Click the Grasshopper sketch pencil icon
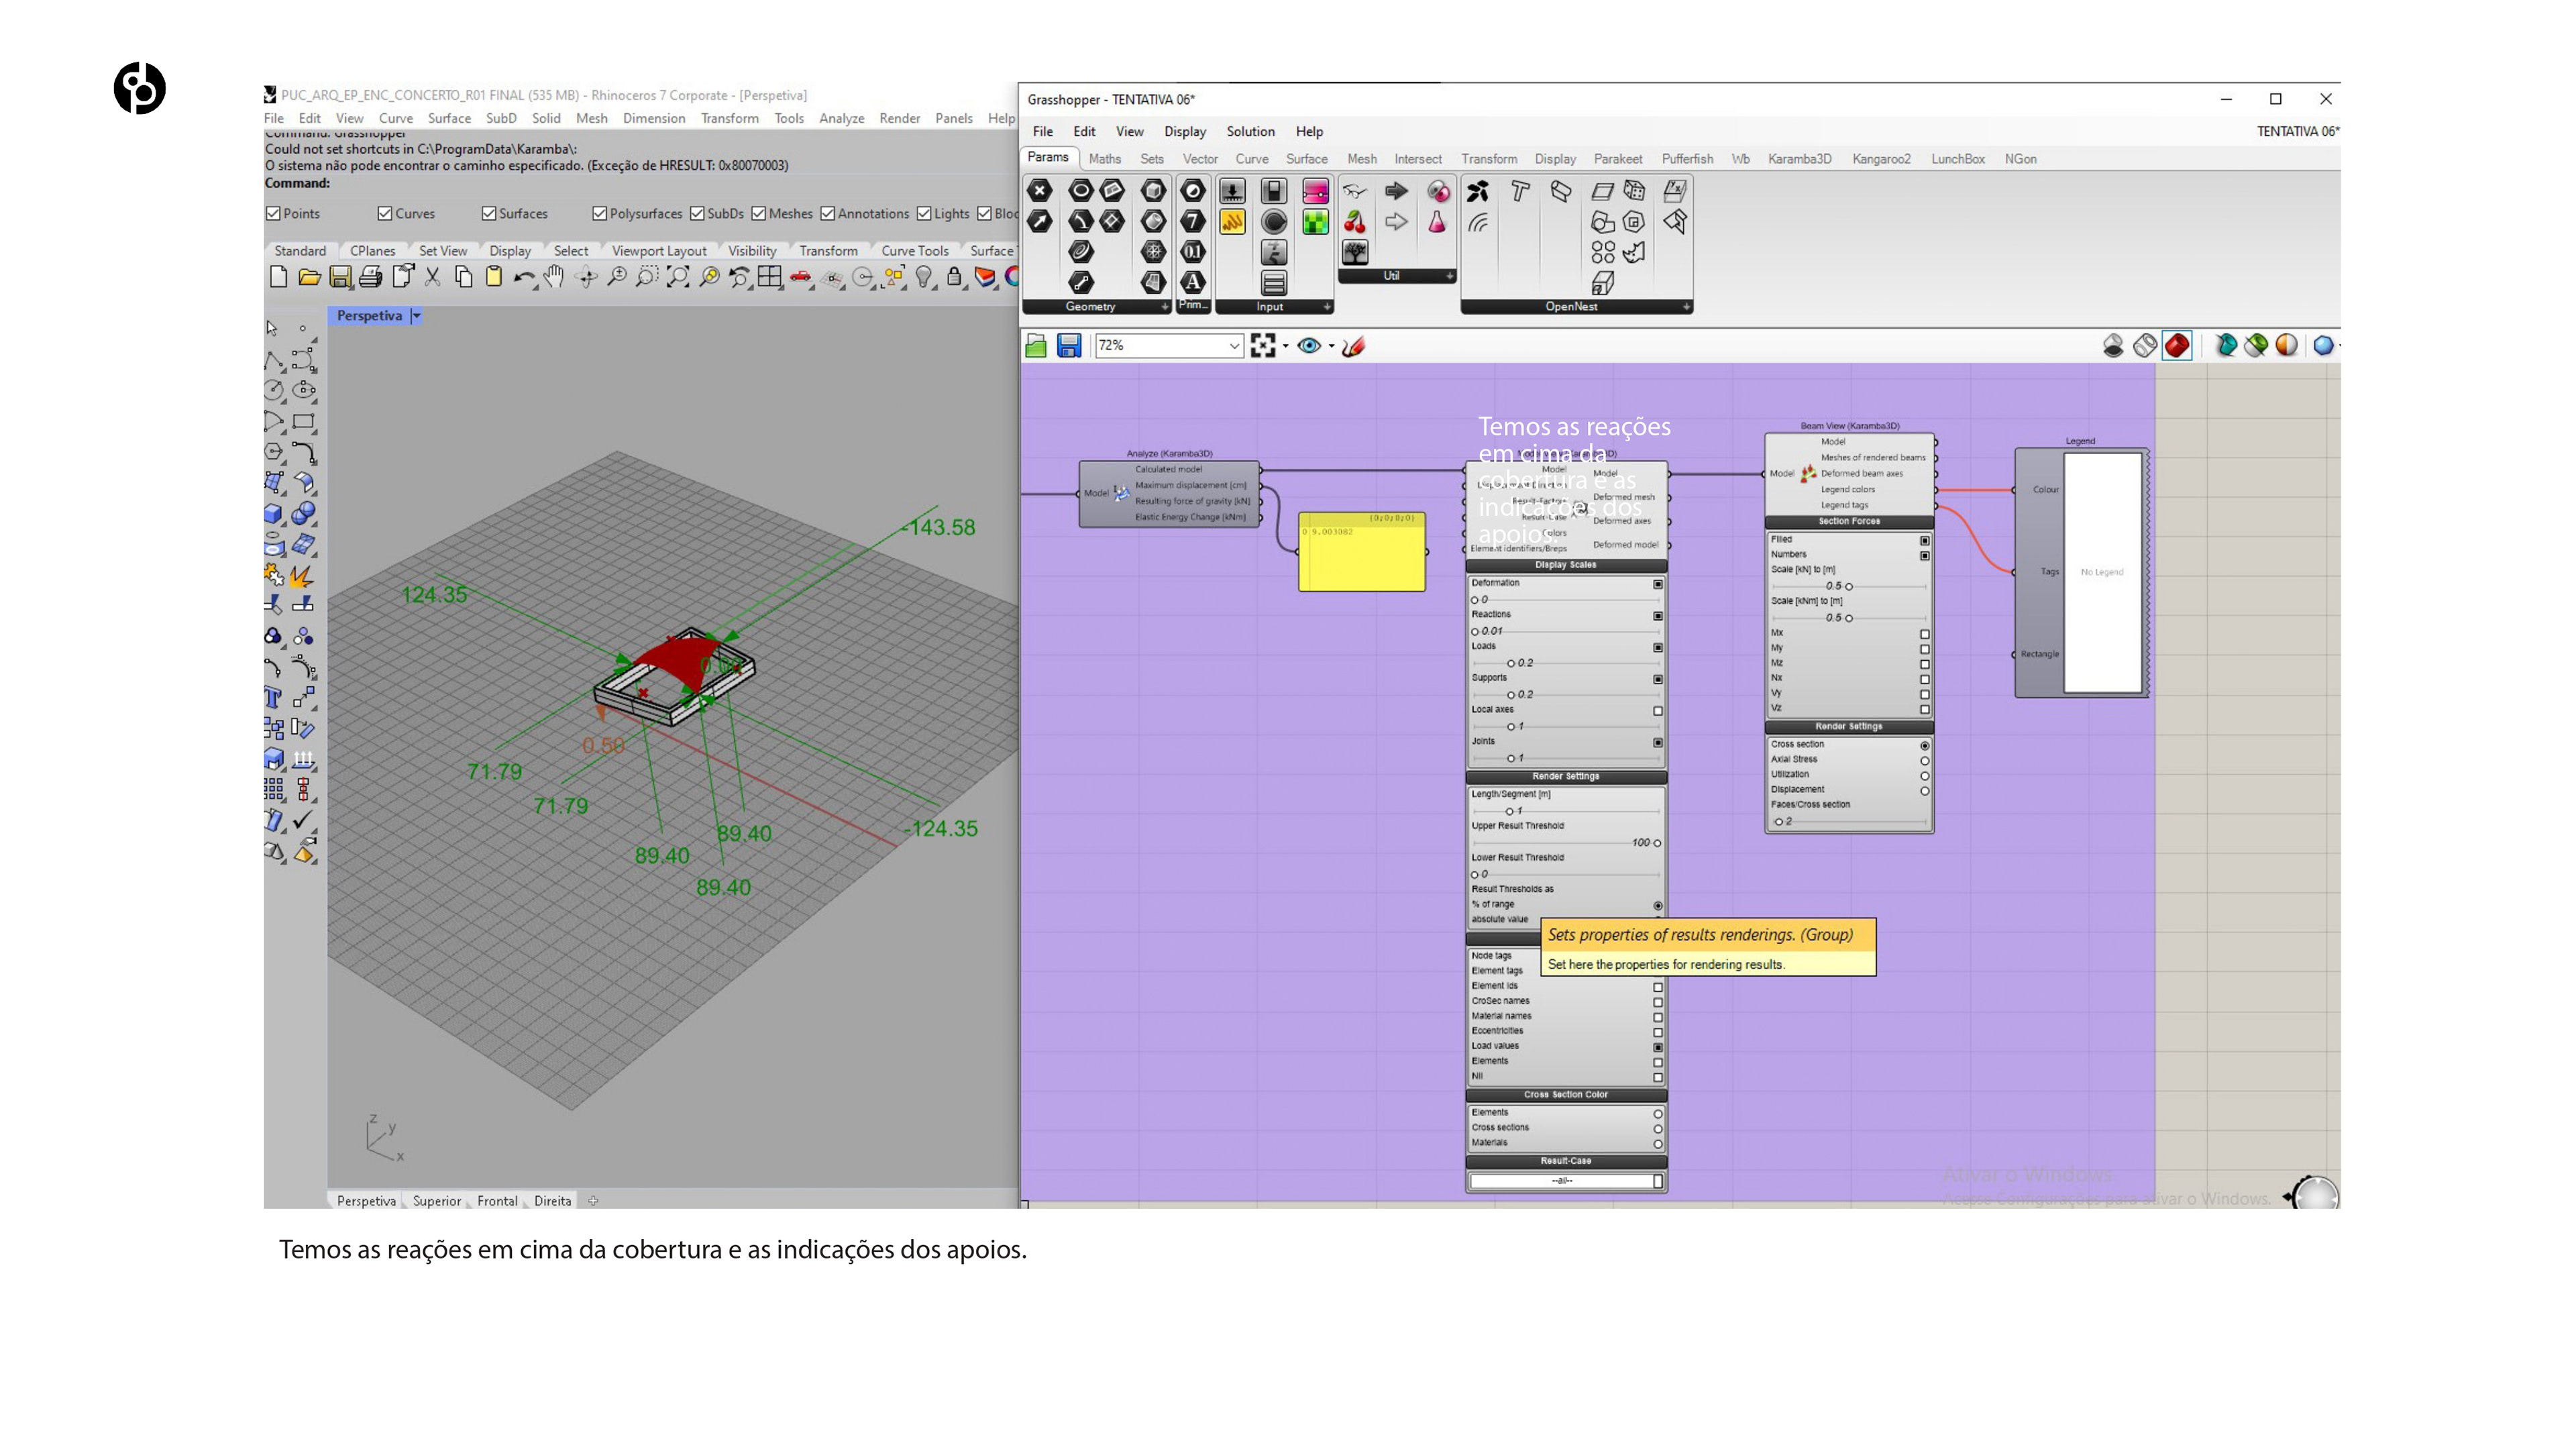Viewport: 2576px width, 1449px height. pyautogui.click(x=1353, y=346)
